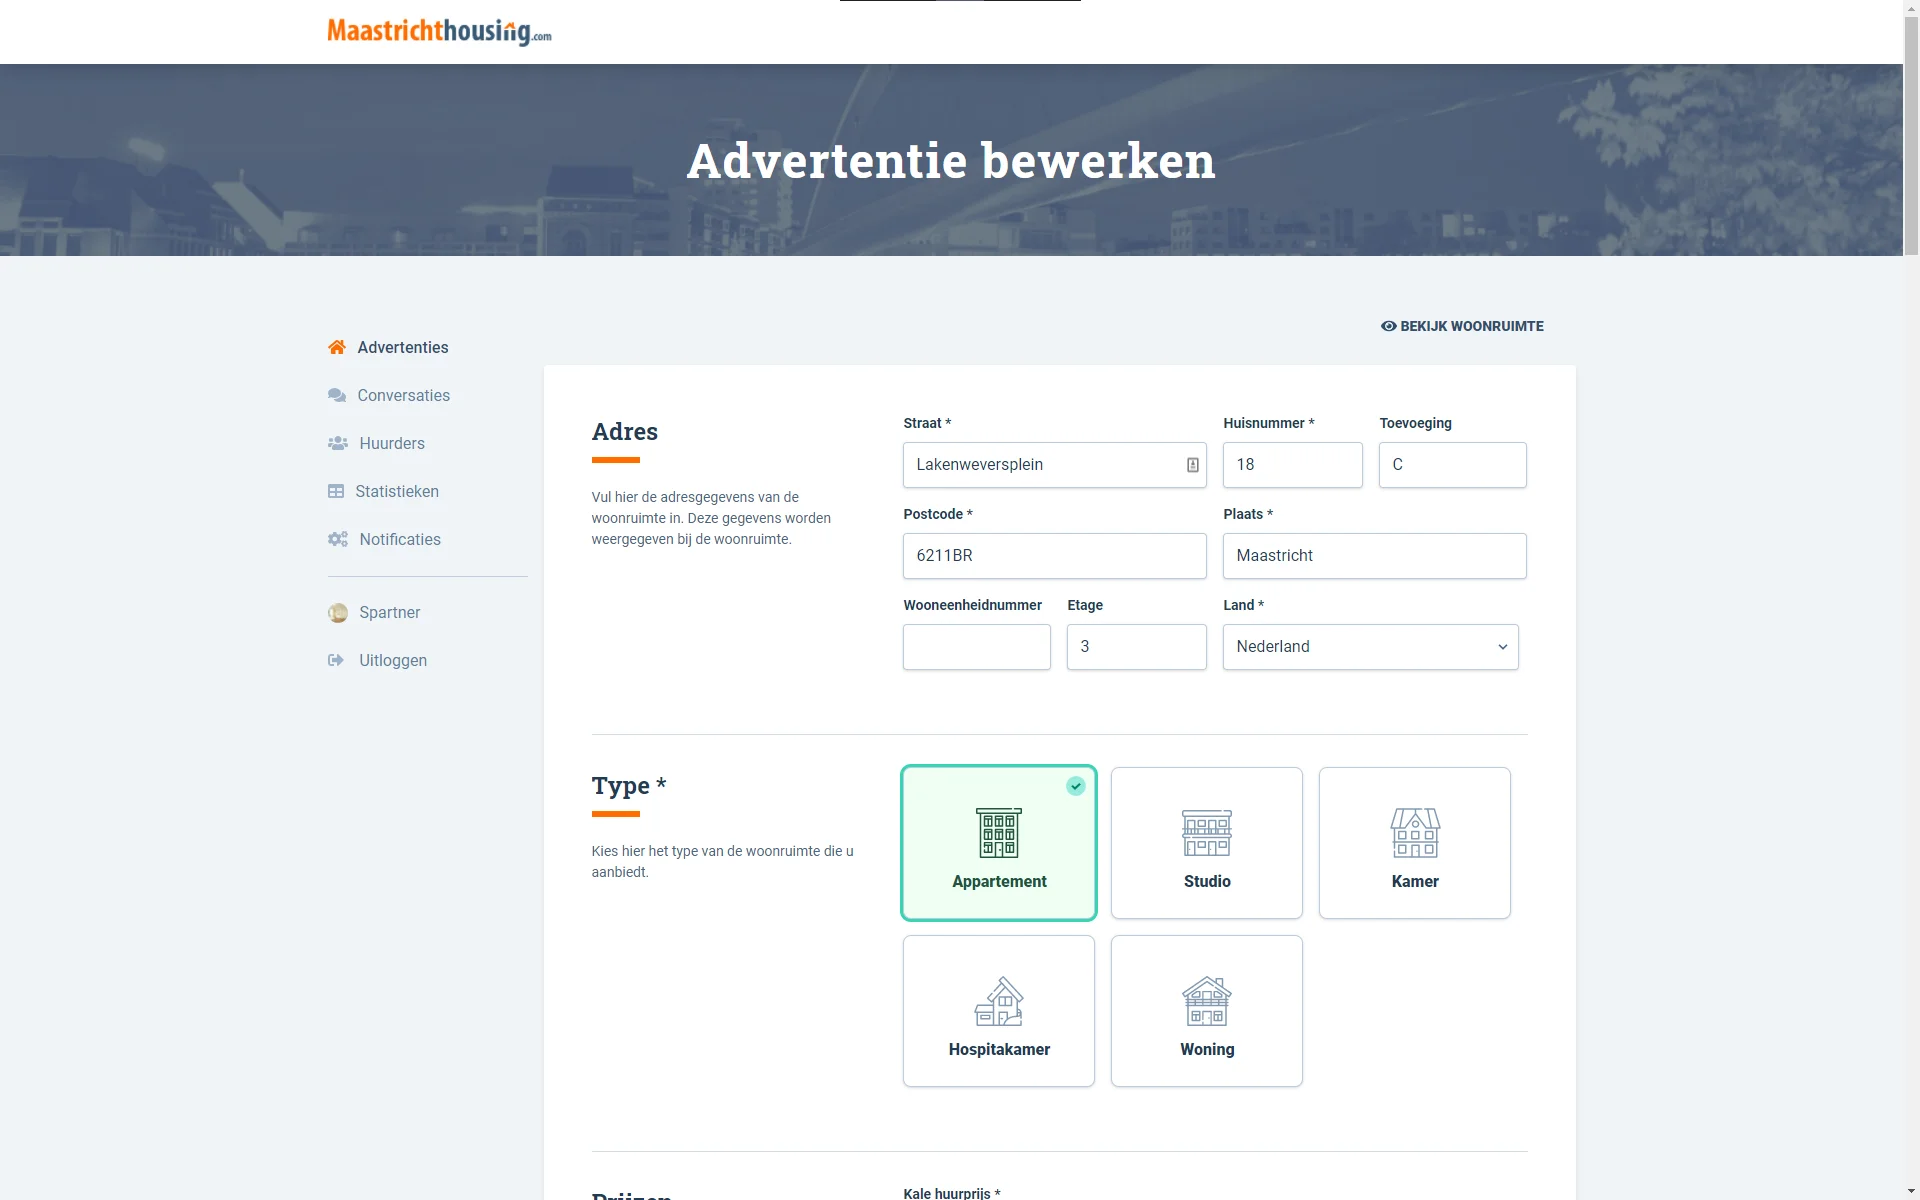This screenshot has width=1920, height=1200.
Task: Go to Conversaties in sidebar
Action: [403, 395]
